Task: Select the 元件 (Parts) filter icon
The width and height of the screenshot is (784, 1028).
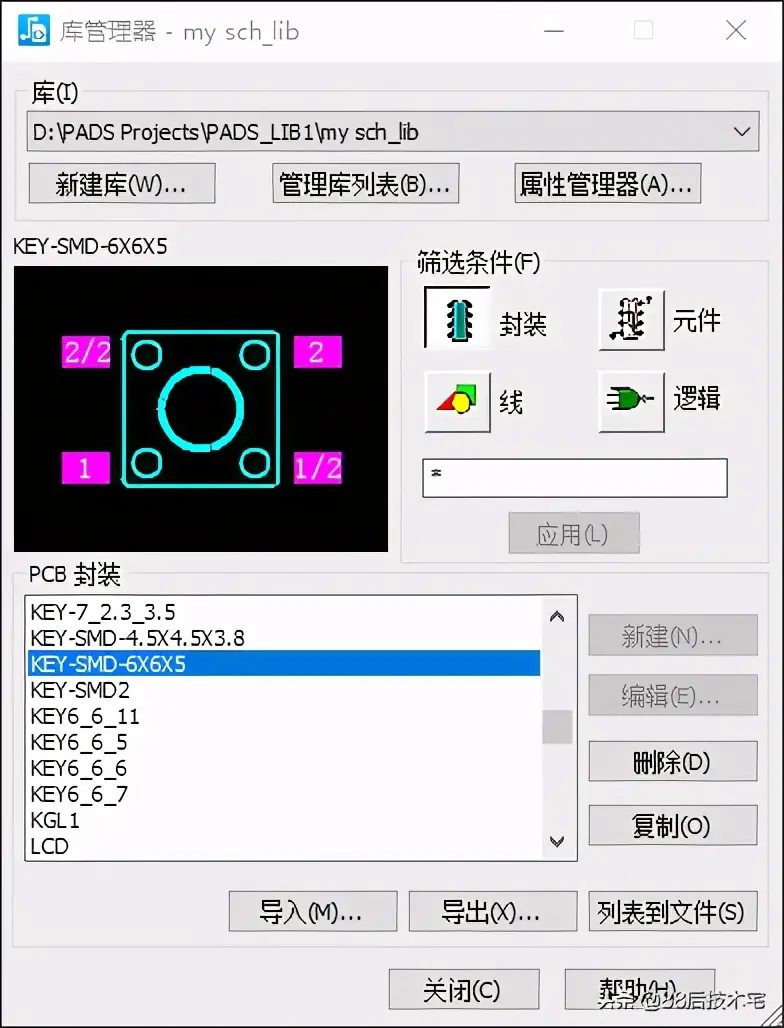Action: click(631, 319)
